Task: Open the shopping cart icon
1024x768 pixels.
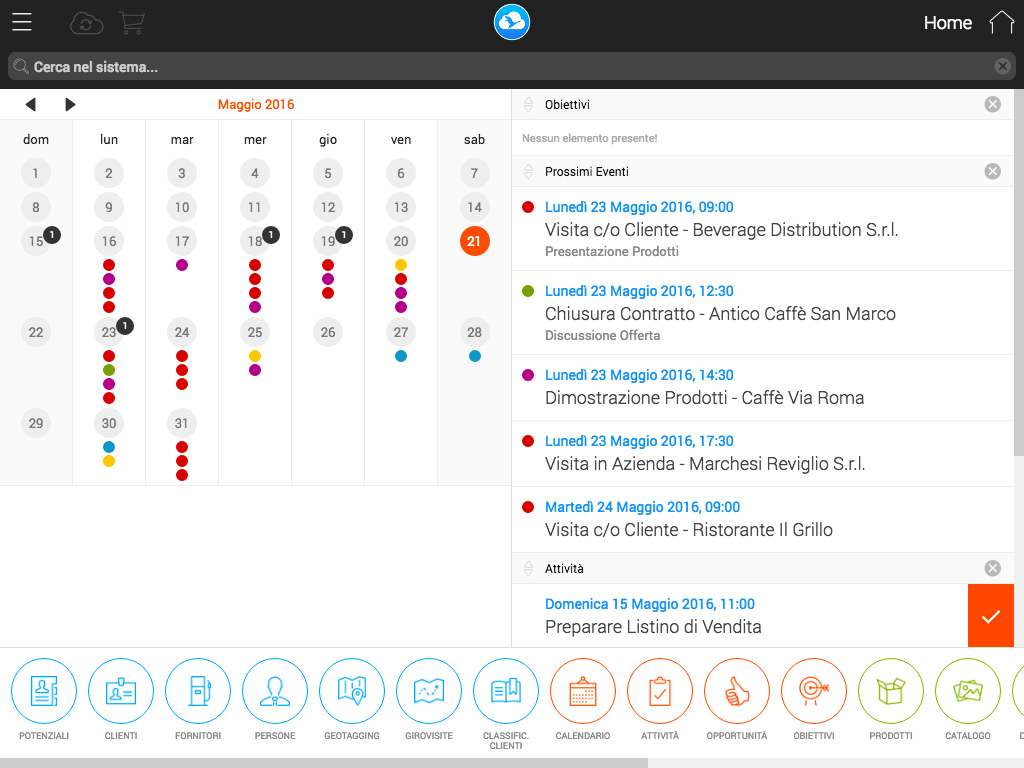Action: (x=132, y=23)
